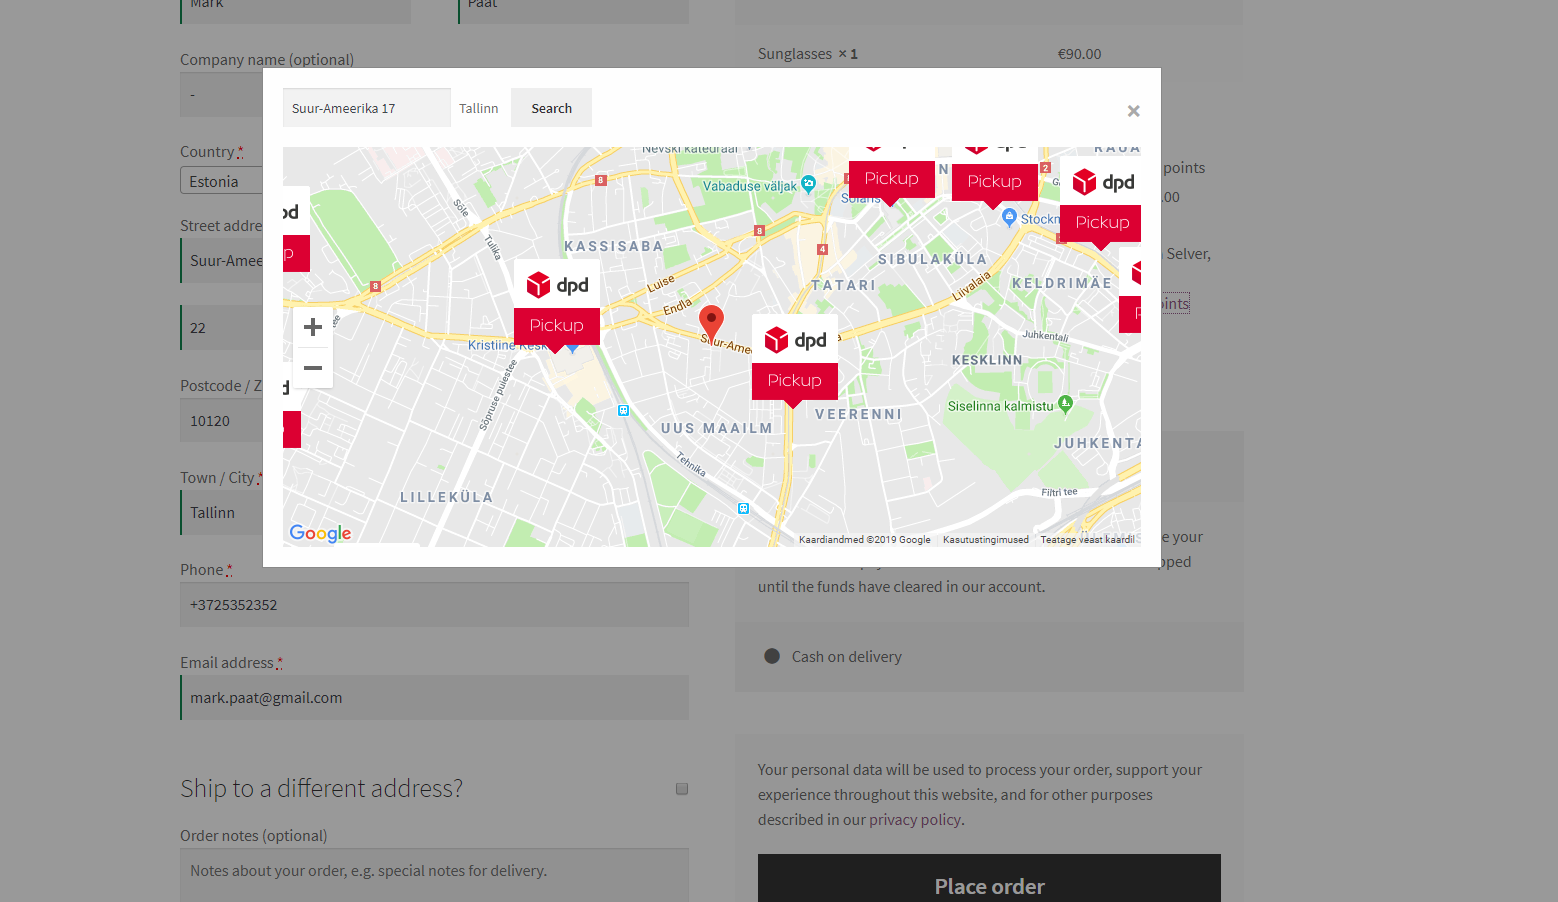
Task: Edit the Phone number field
Action: coord(434,605)
